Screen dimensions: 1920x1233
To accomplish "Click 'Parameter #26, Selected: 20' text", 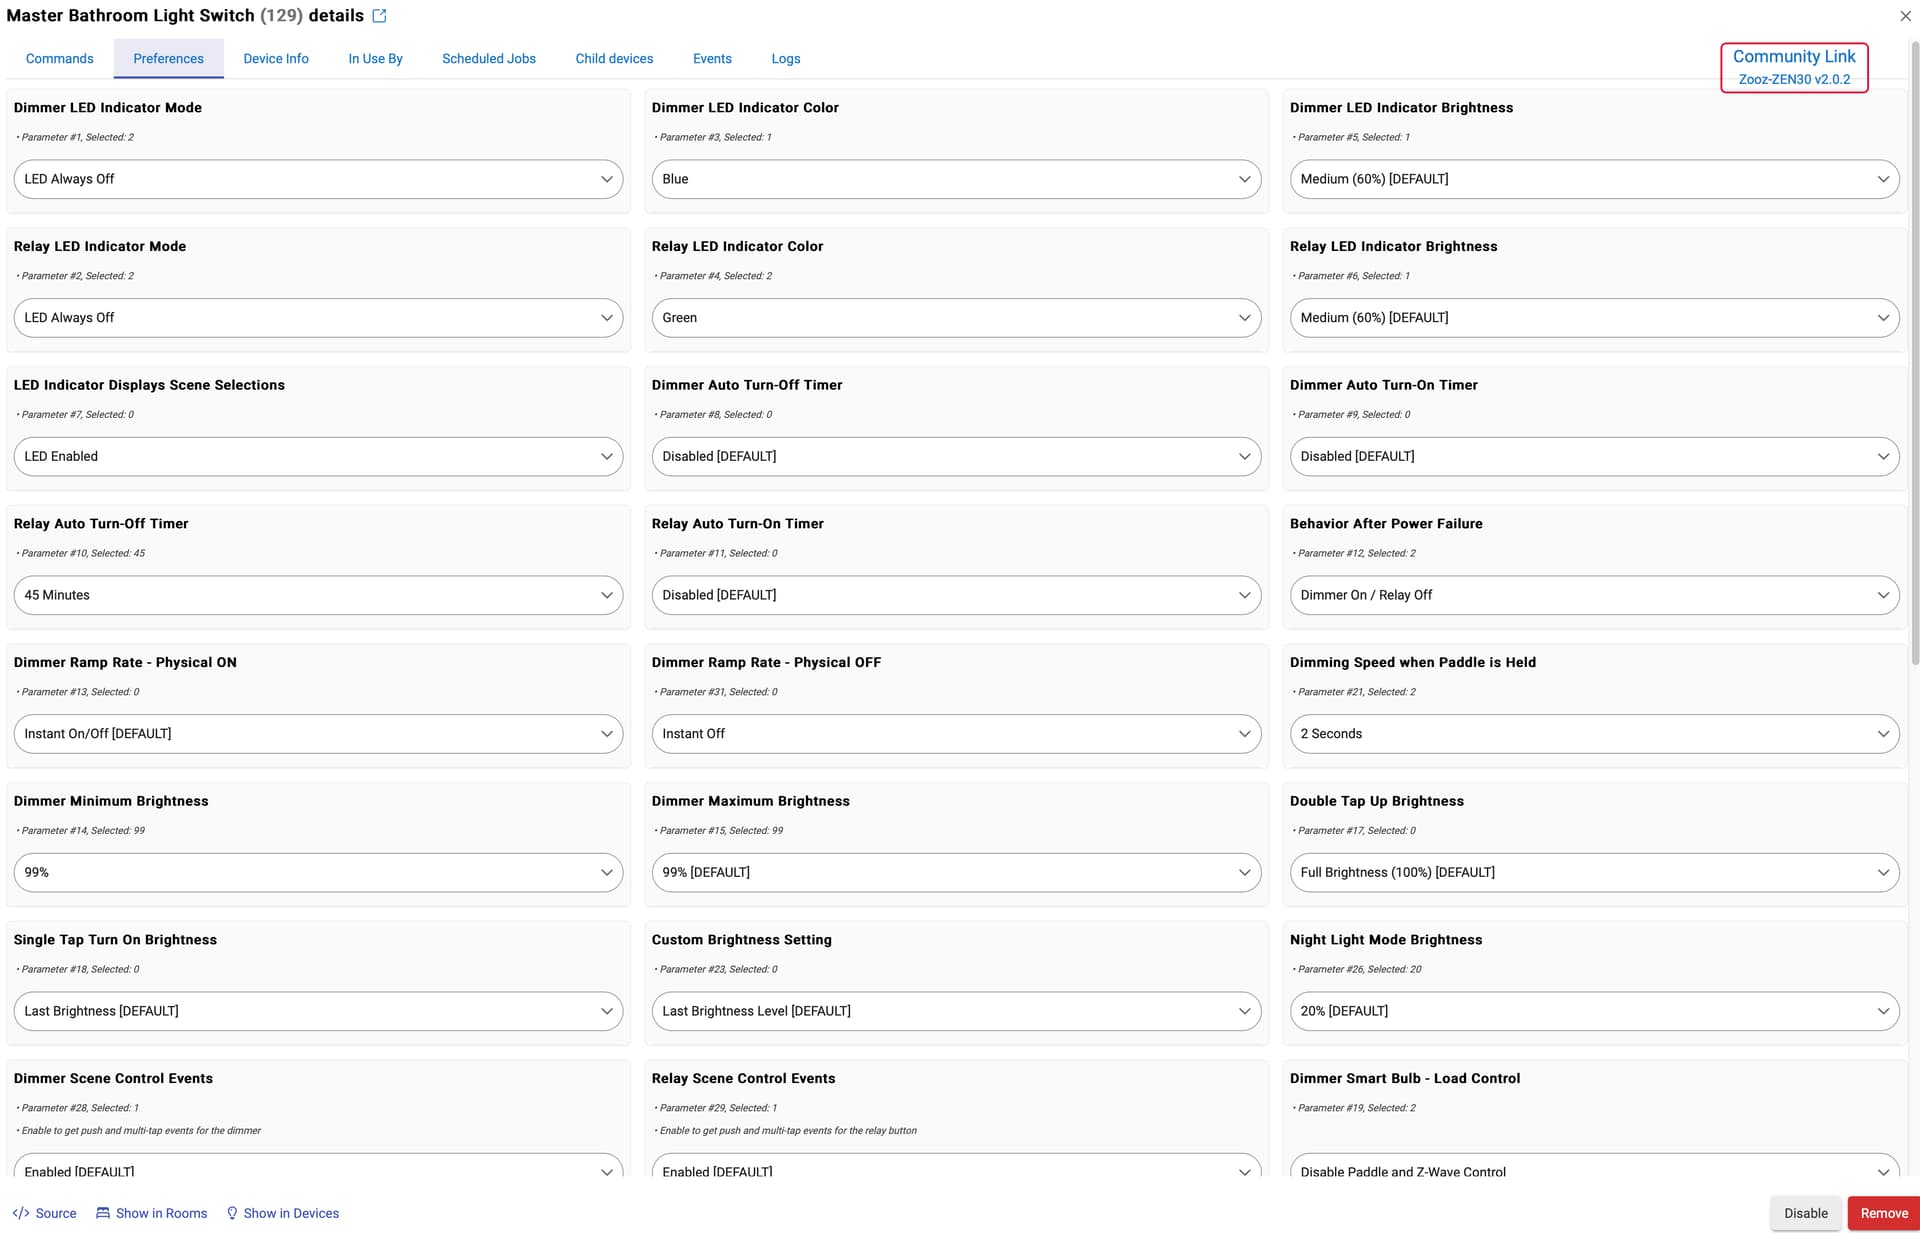I will pyautogui.click(x=1359, y=969).
